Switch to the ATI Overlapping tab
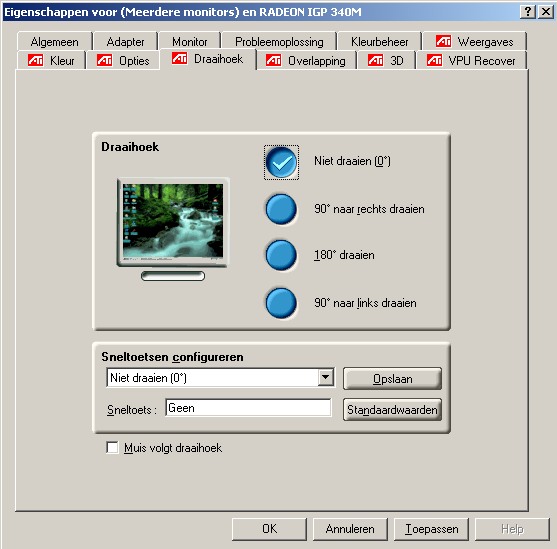 [x=306, y=61]
